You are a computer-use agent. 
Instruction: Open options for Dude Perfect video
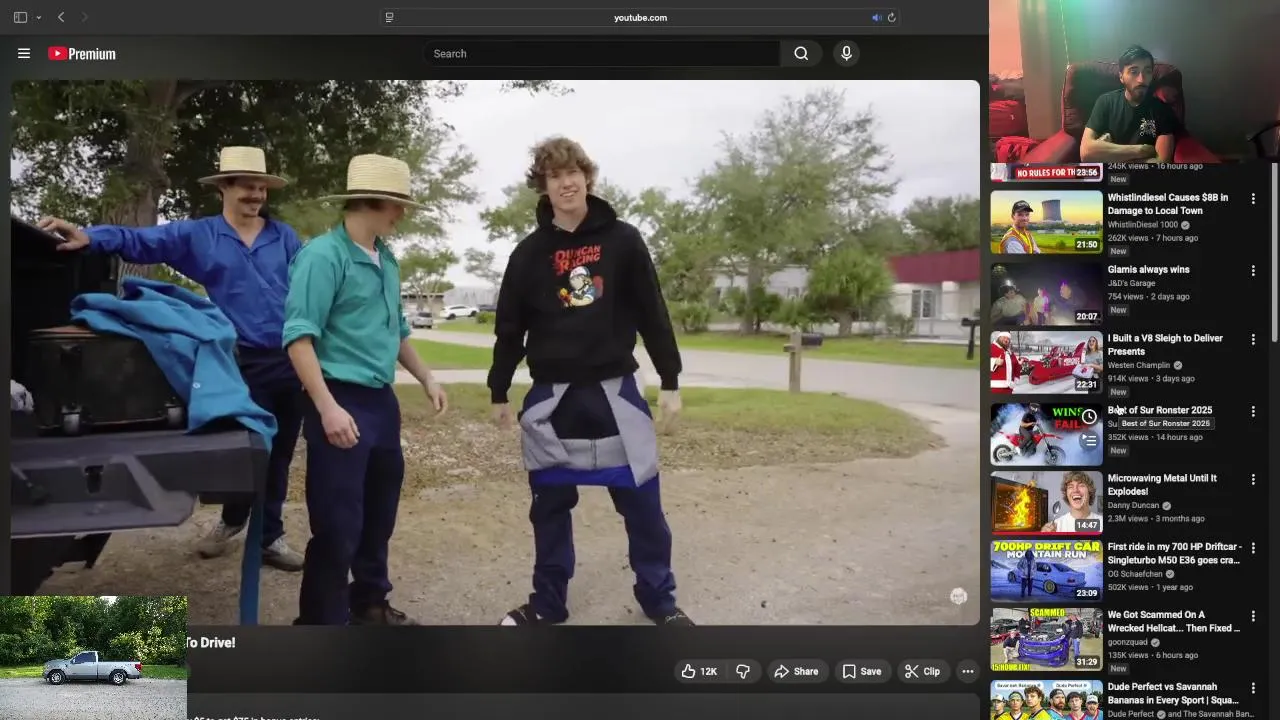pos(1253,689)
